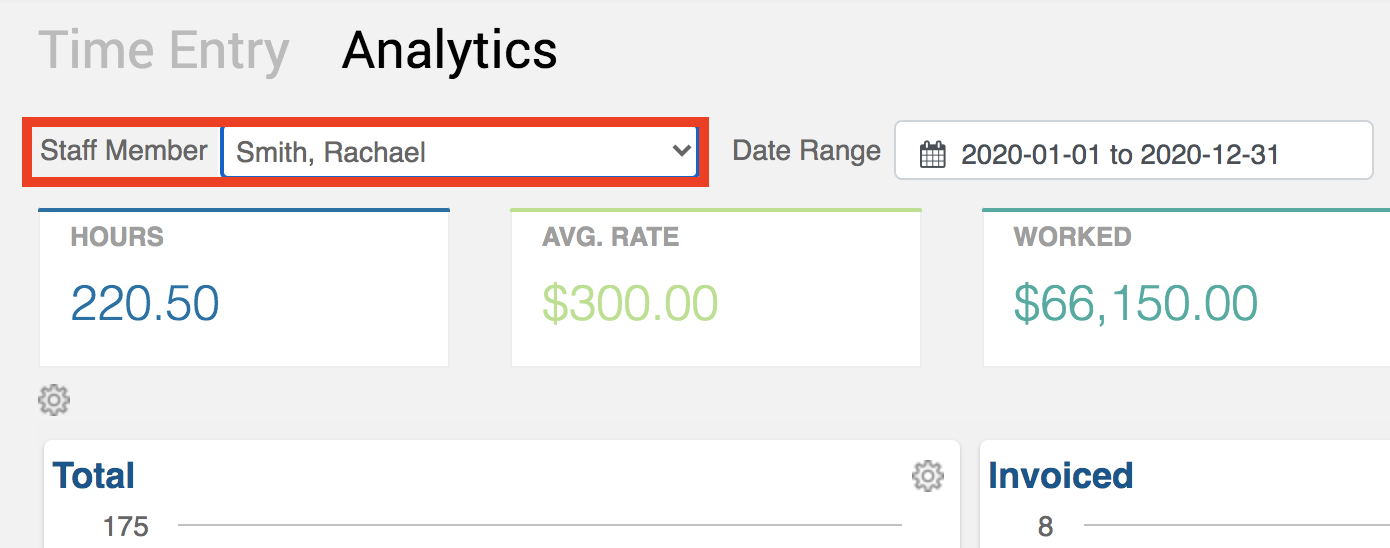Click the Invoiced chart title

coord(1060,475)
